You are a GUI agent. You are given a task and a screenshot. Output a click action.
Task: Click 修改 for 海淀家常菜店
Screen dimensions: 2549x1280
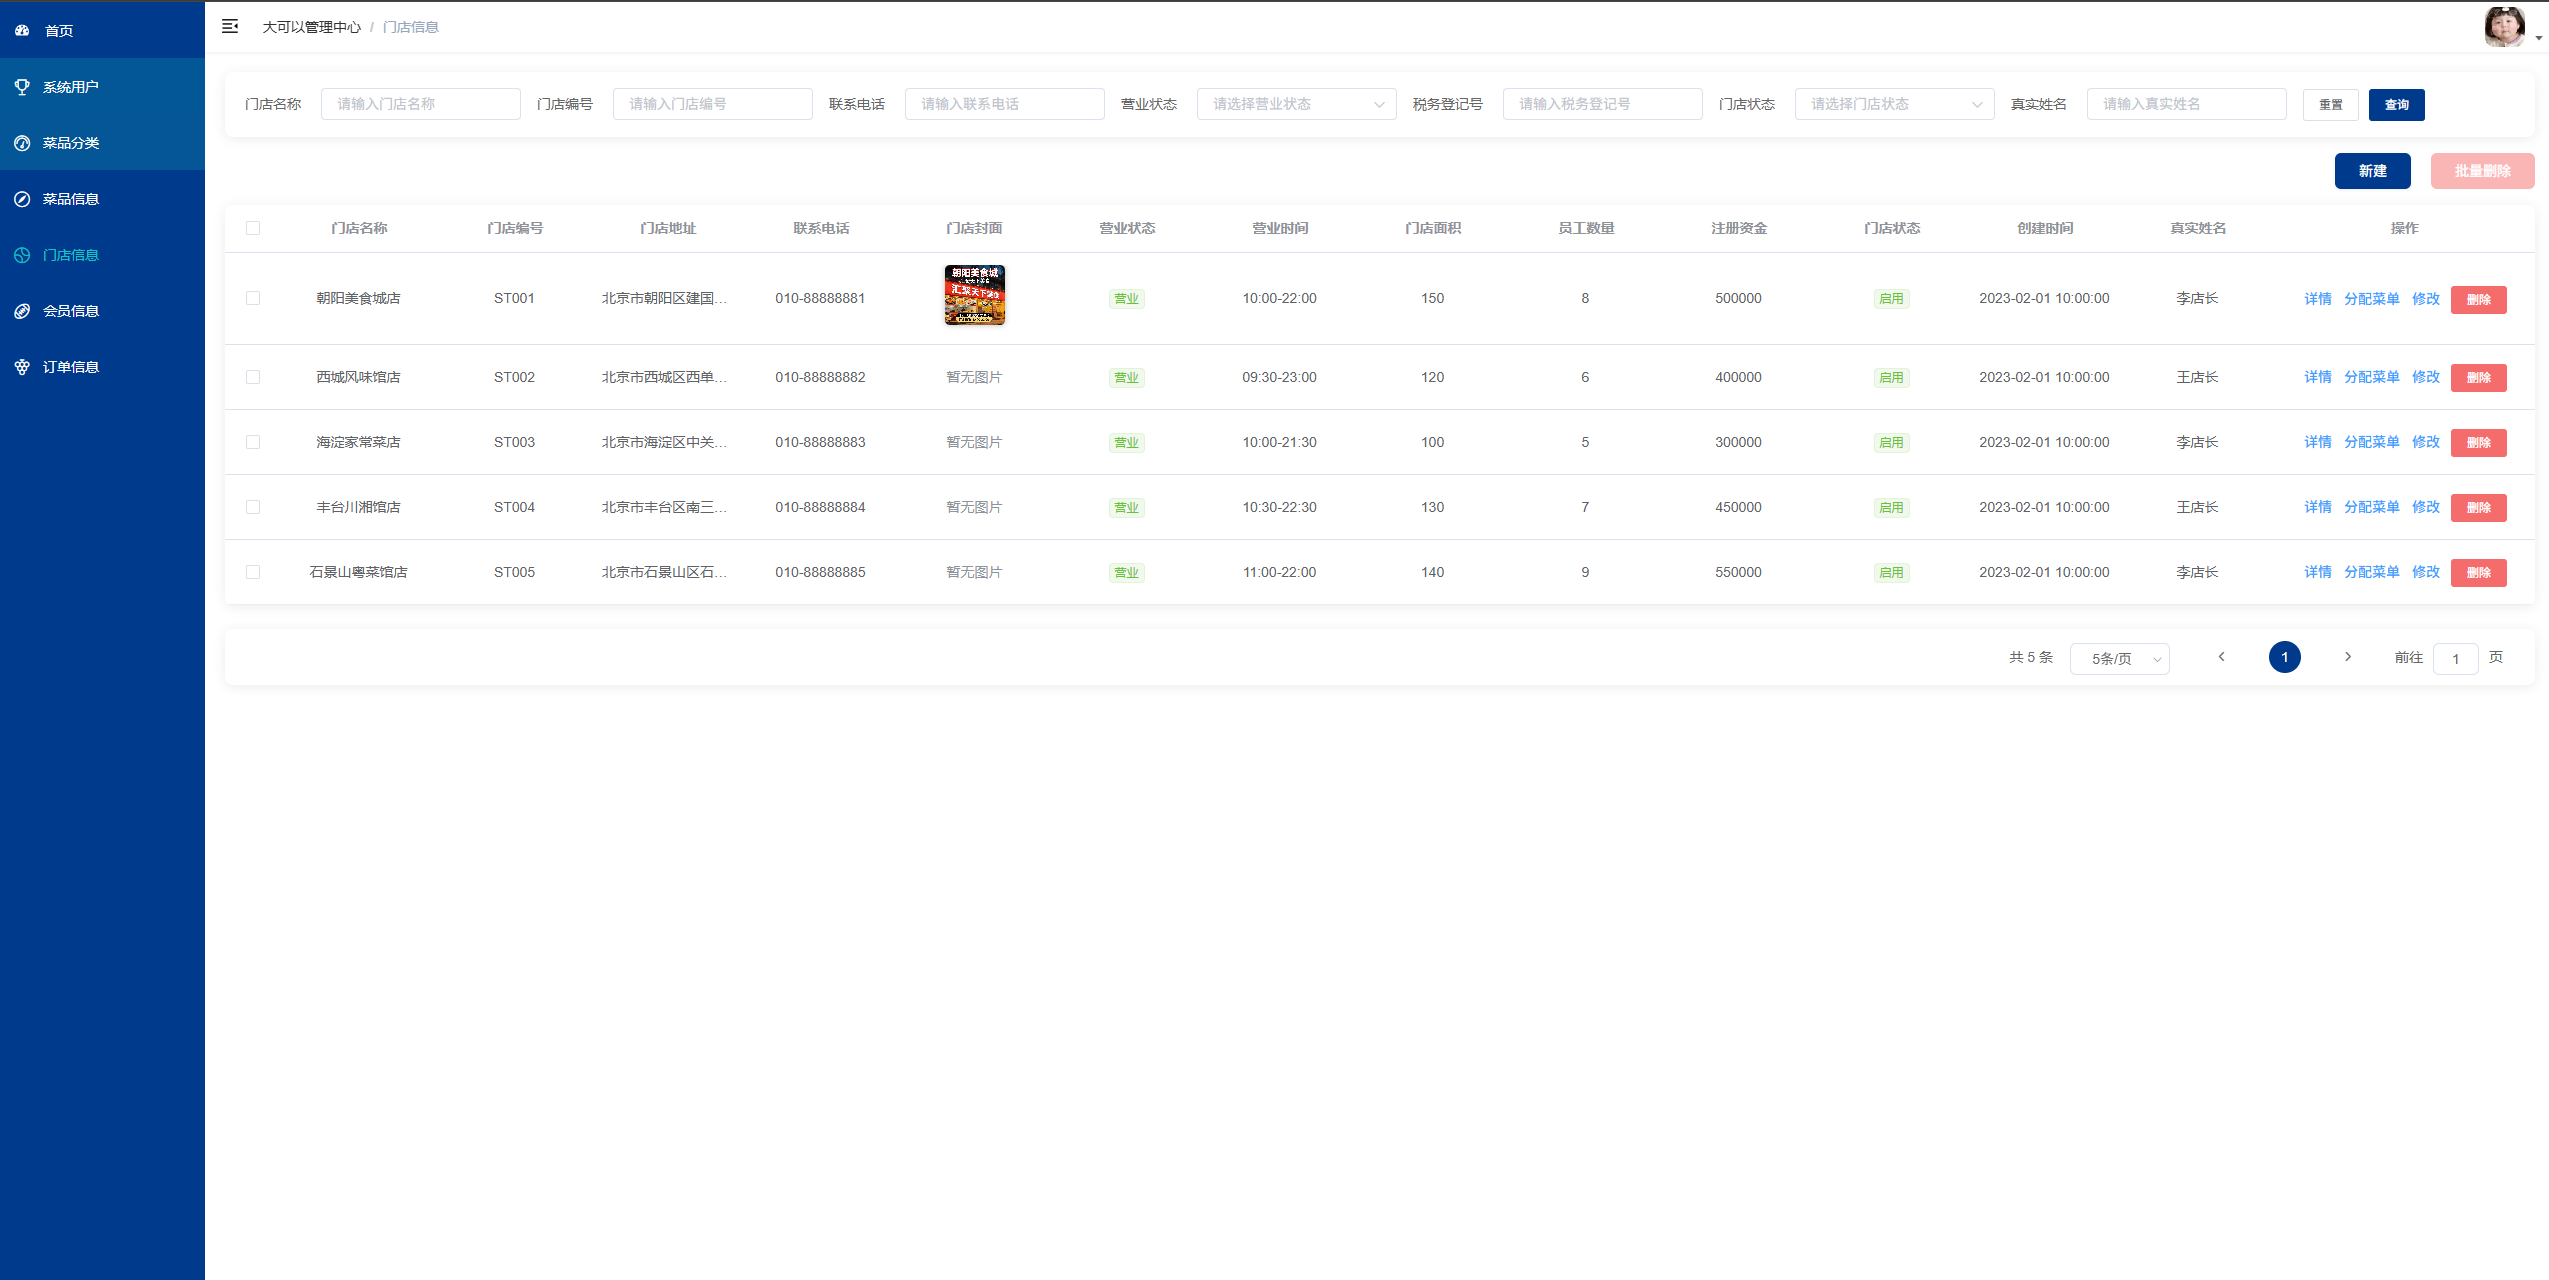pos(2425,442)
